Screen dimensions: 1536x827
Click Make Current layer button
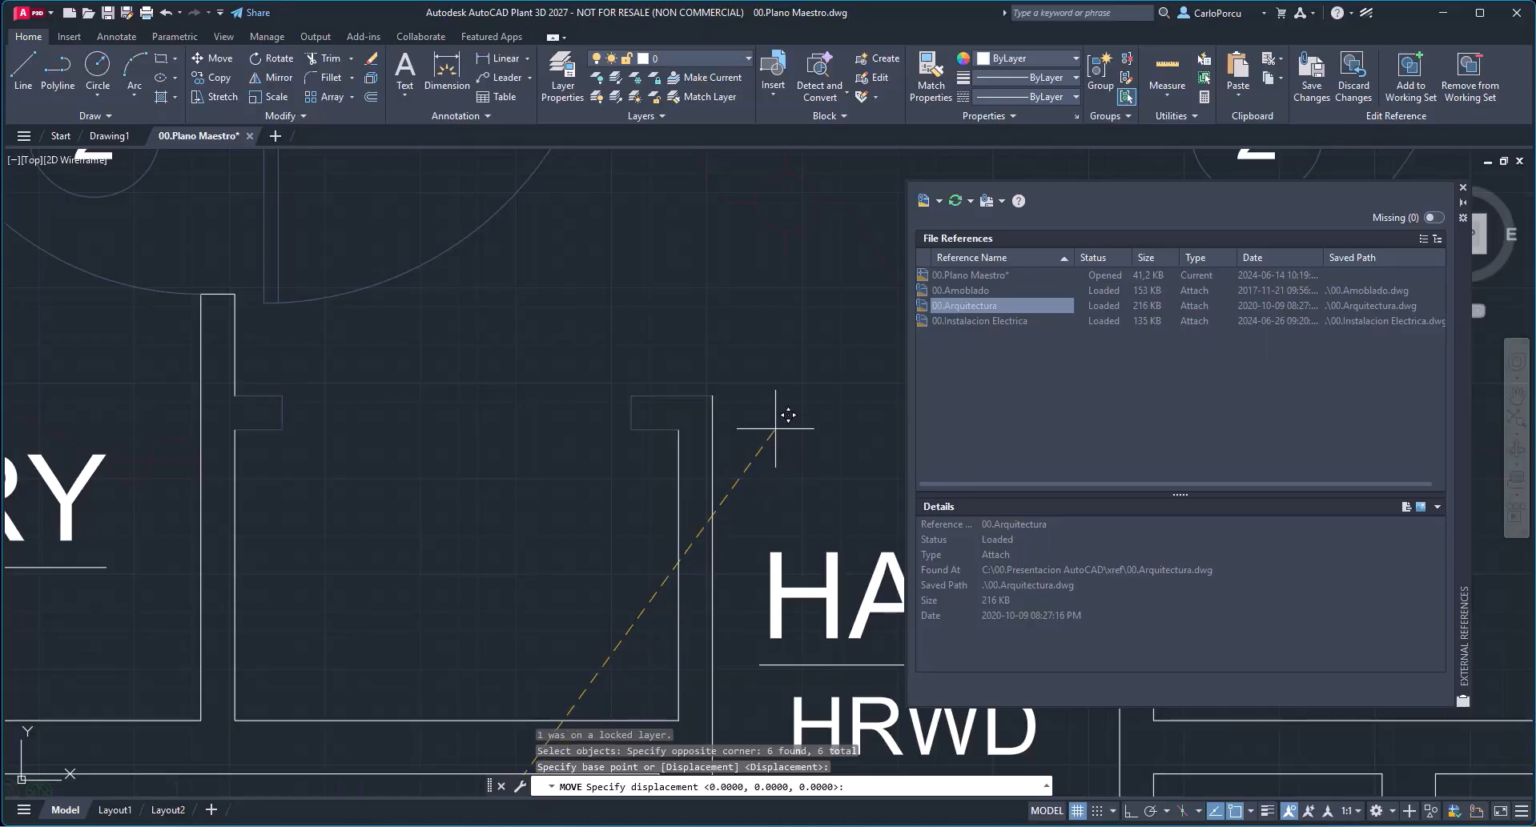tap(704, 77)
